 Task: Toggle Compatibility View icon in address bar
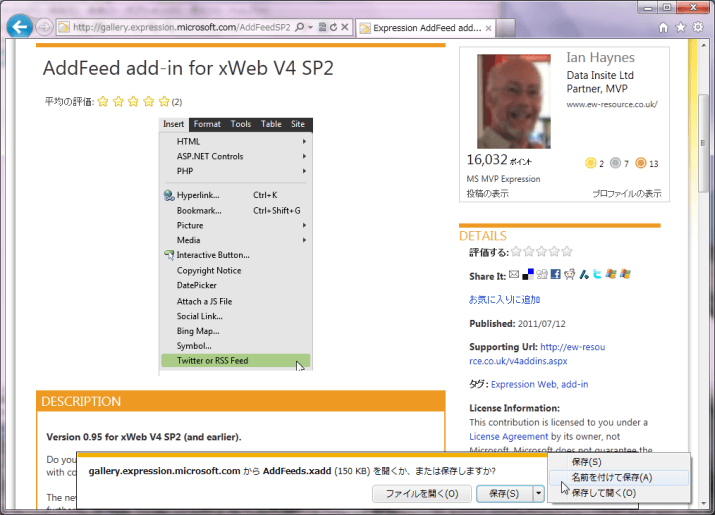322,27
